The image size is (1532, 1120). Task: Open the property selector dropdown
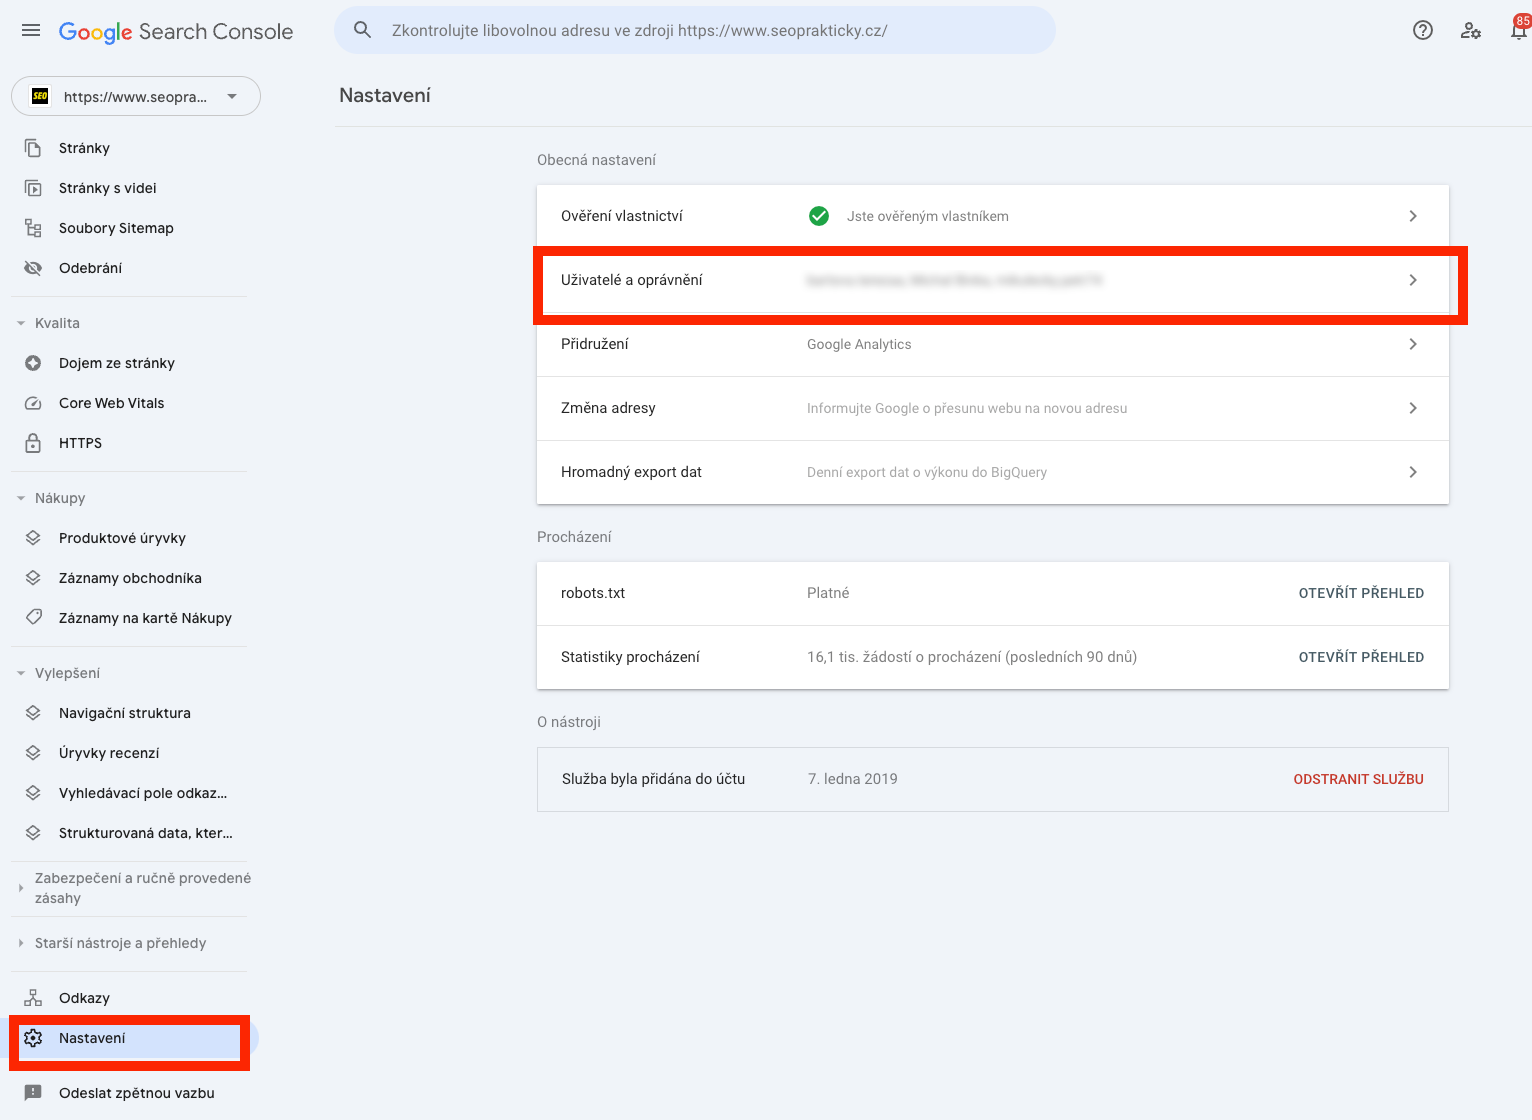pos(136,96)
